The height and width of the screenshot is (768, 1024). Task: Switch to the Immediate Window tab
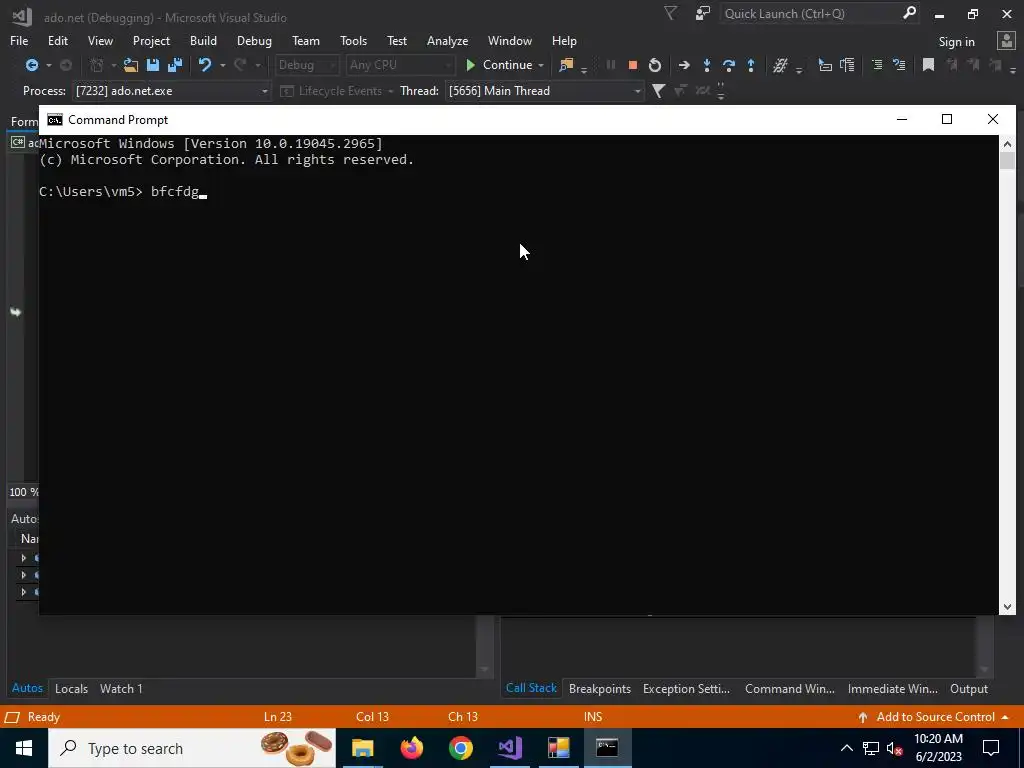pyautogui.click(x=892, y=688)
